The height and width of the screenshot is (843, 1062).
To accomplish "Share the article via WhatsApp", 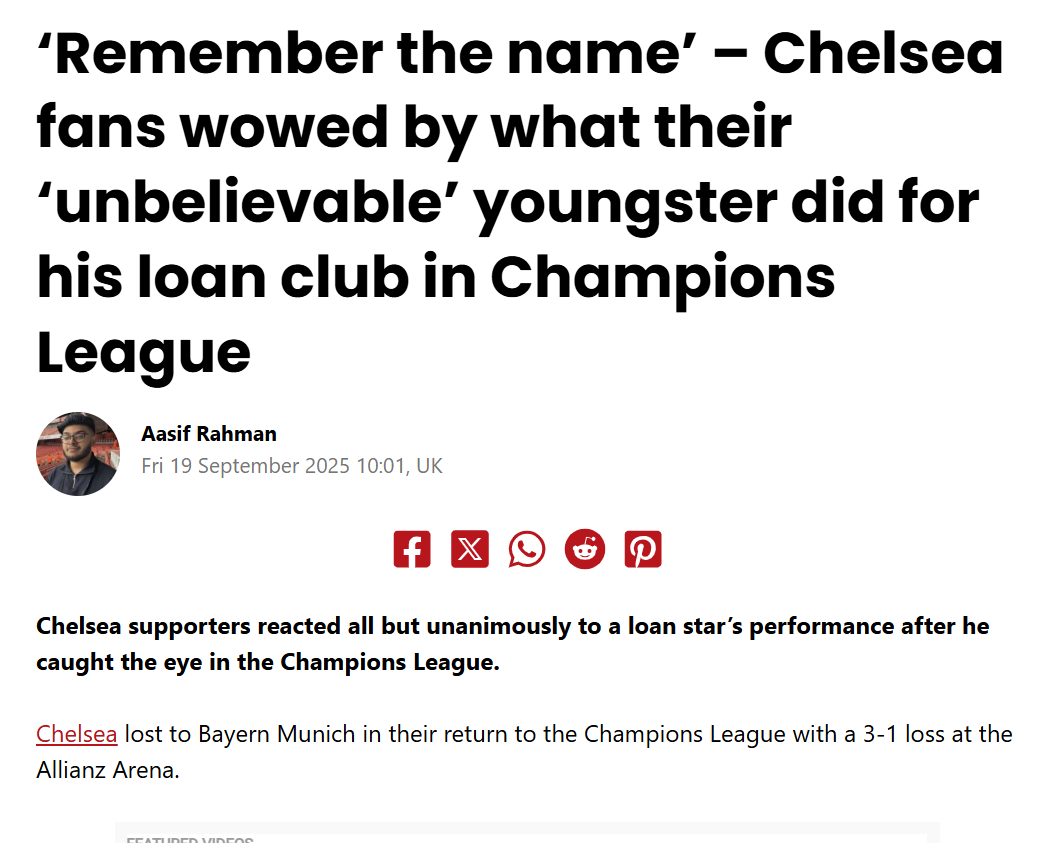I will 527,550.
